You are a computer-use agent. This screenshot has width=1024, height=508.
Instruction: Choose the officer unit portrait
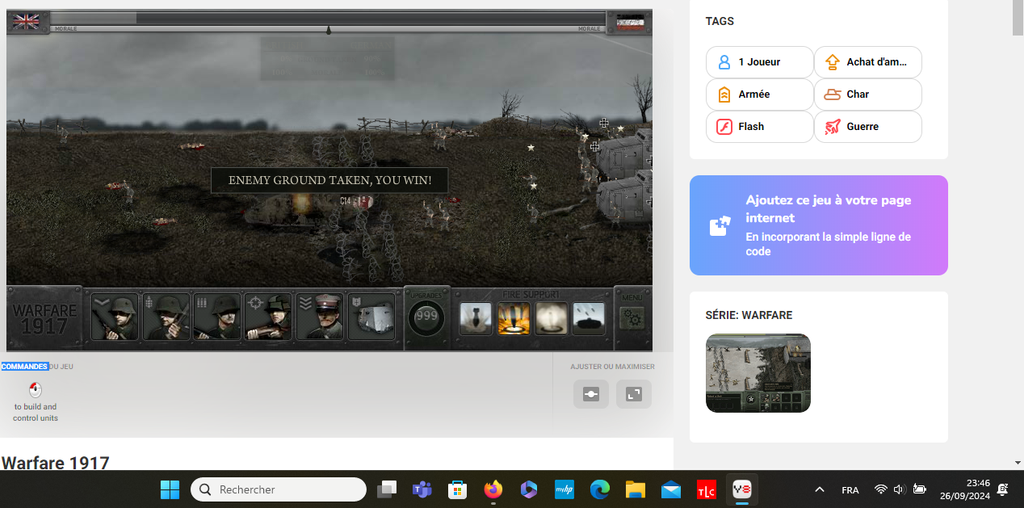(x=322, y=317)
